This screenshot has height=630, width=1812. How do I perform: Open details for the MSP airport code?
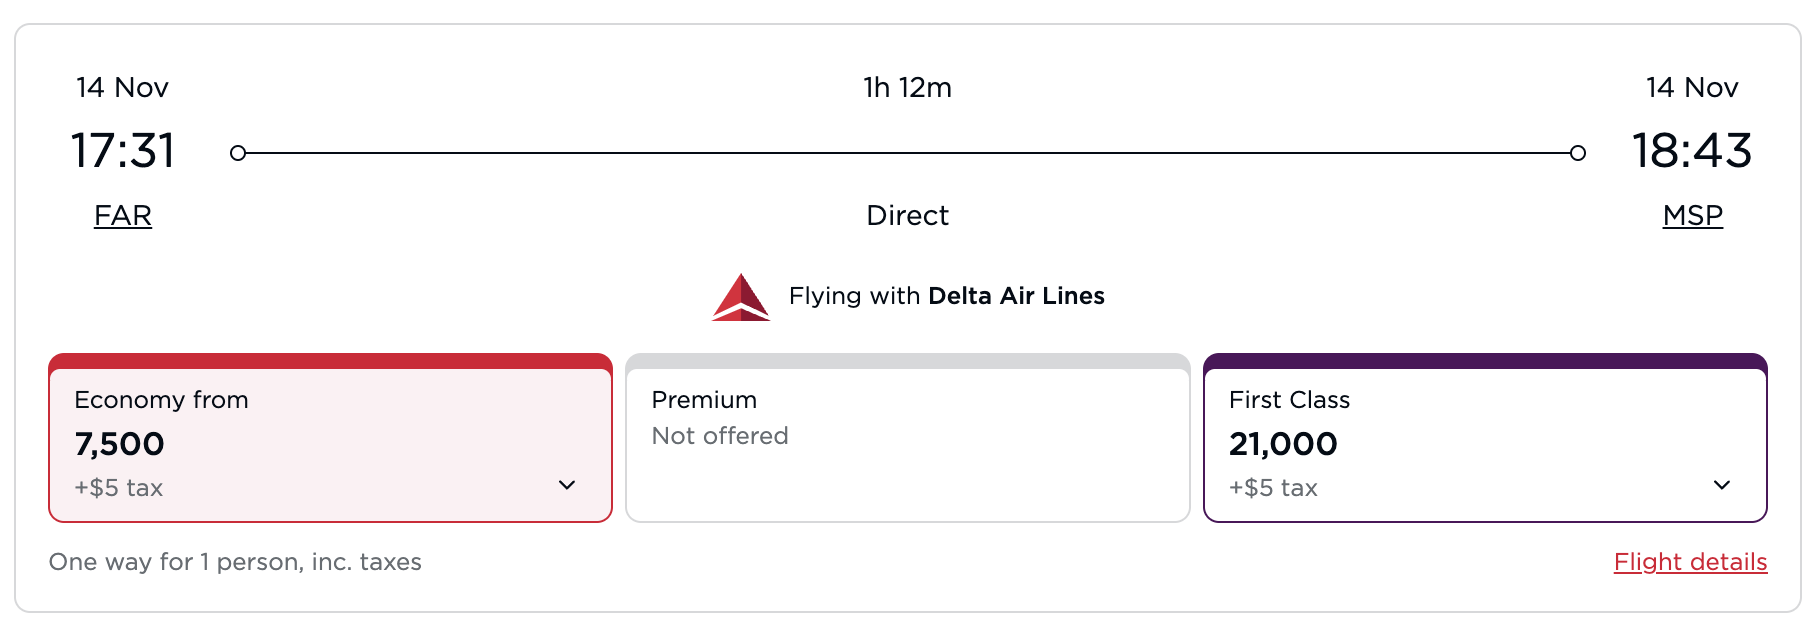tap(1692, 215)
